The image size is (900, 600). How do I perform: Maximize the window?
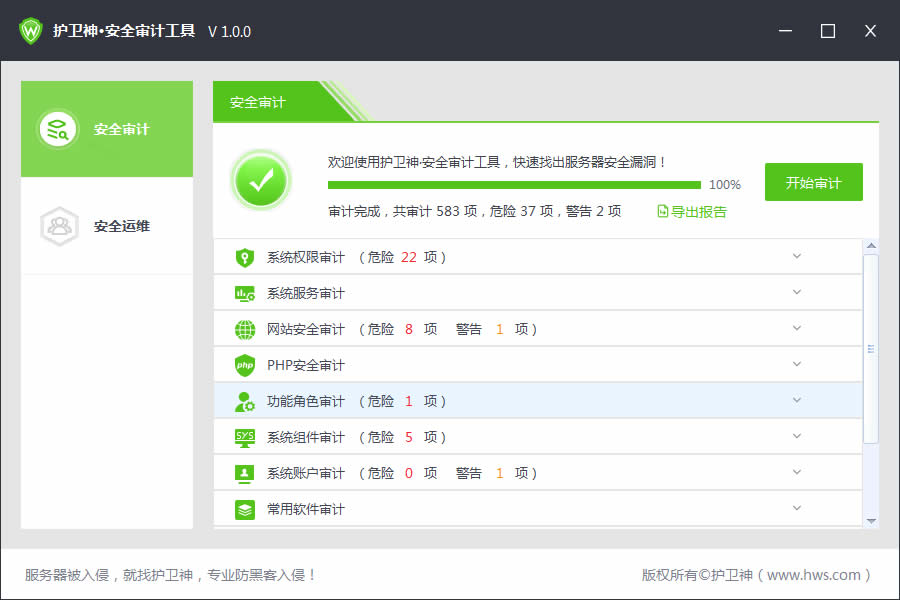828,31
